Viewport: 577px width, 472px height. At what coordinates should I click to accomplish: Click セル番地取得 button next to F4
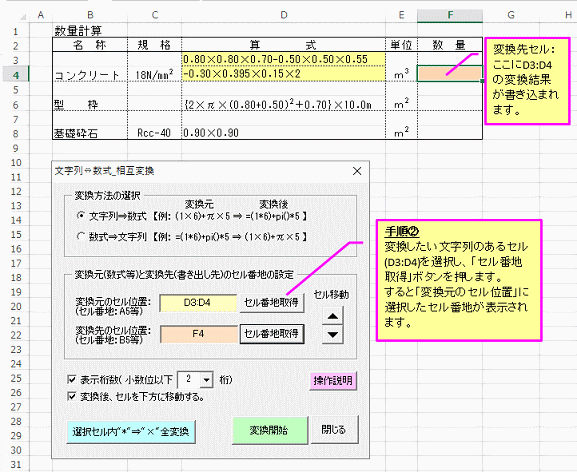(272, 334)
